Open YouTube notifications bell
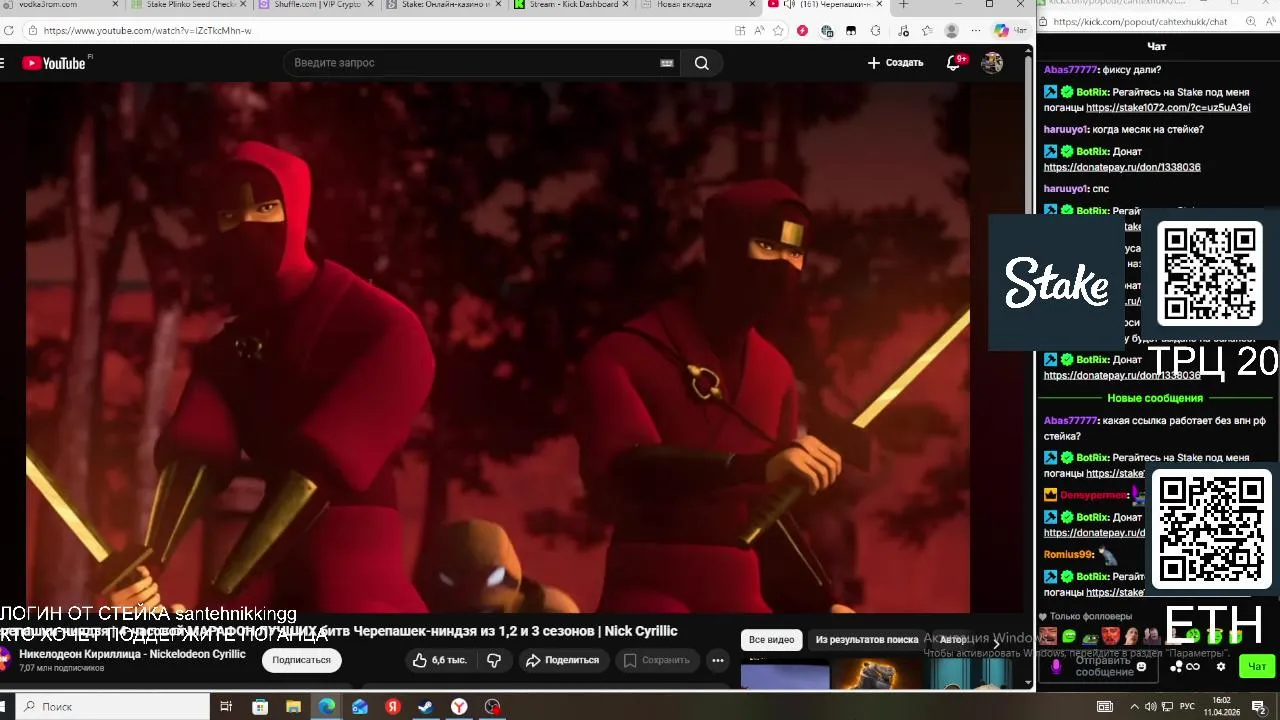Image resolution: width=1280 pixels, height=720 pixels. 954,63
